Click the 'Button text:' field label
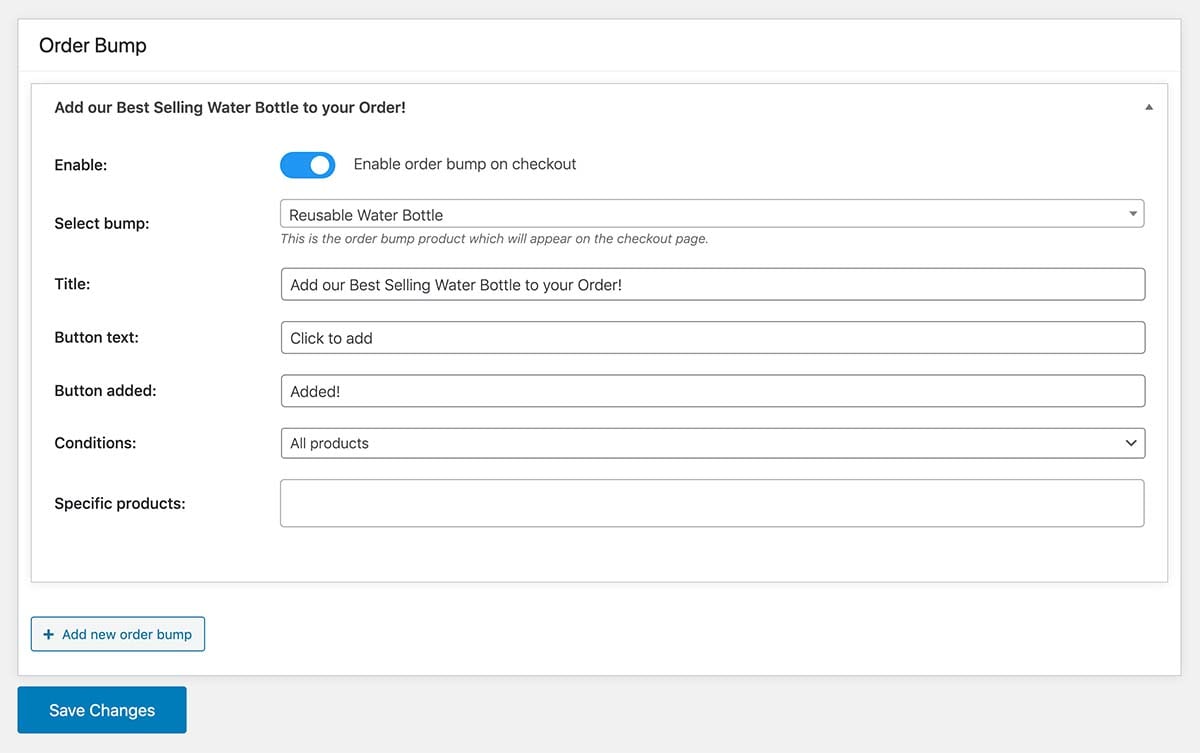Image resolution: width=1200 pixels, height=753 pixels. (97, 337)
